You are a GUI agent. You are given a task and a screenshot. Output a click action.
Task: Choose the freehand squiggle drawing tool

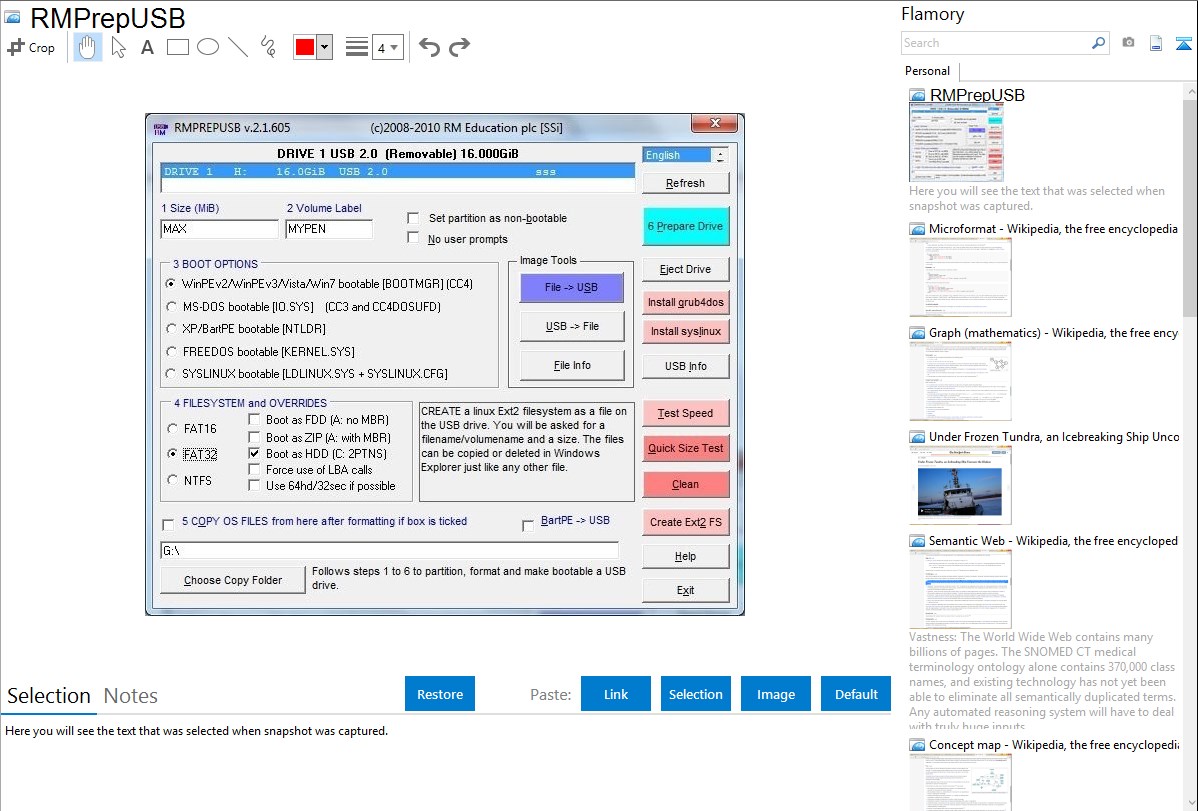tap(268, 47)
